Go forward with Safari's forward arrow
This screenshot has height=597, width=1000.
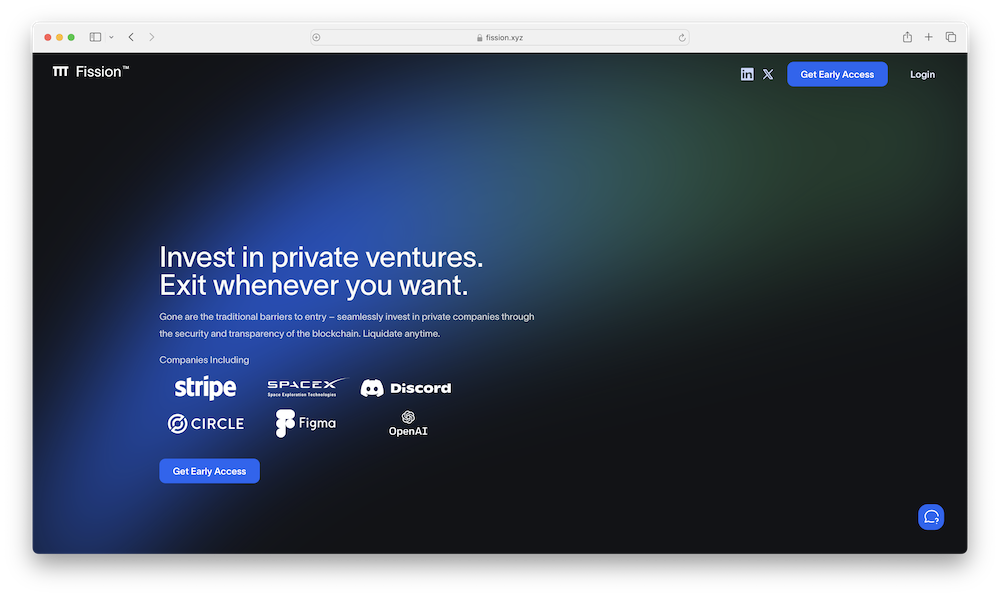pyautogui.click(x=152, y=37)
